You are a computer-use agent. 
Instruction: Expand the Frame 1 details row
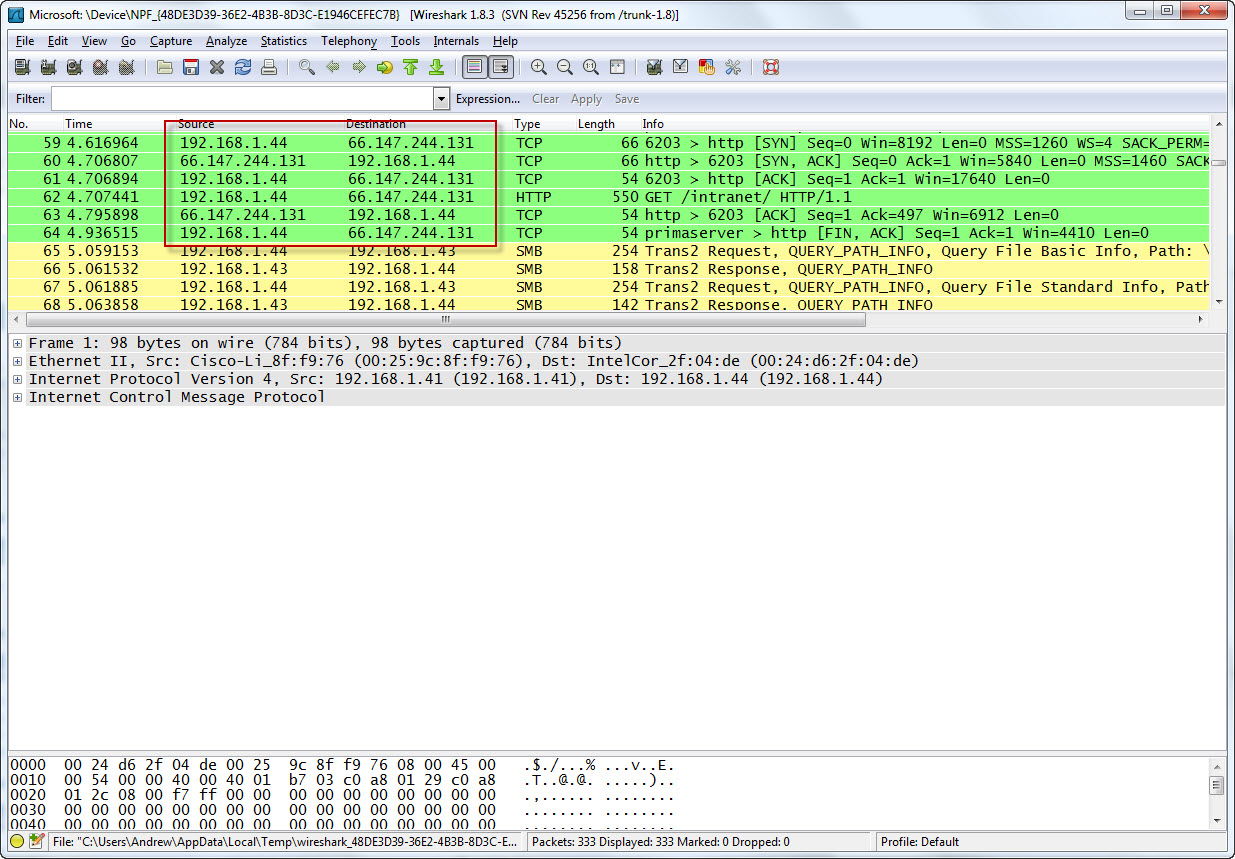[18, 343]
